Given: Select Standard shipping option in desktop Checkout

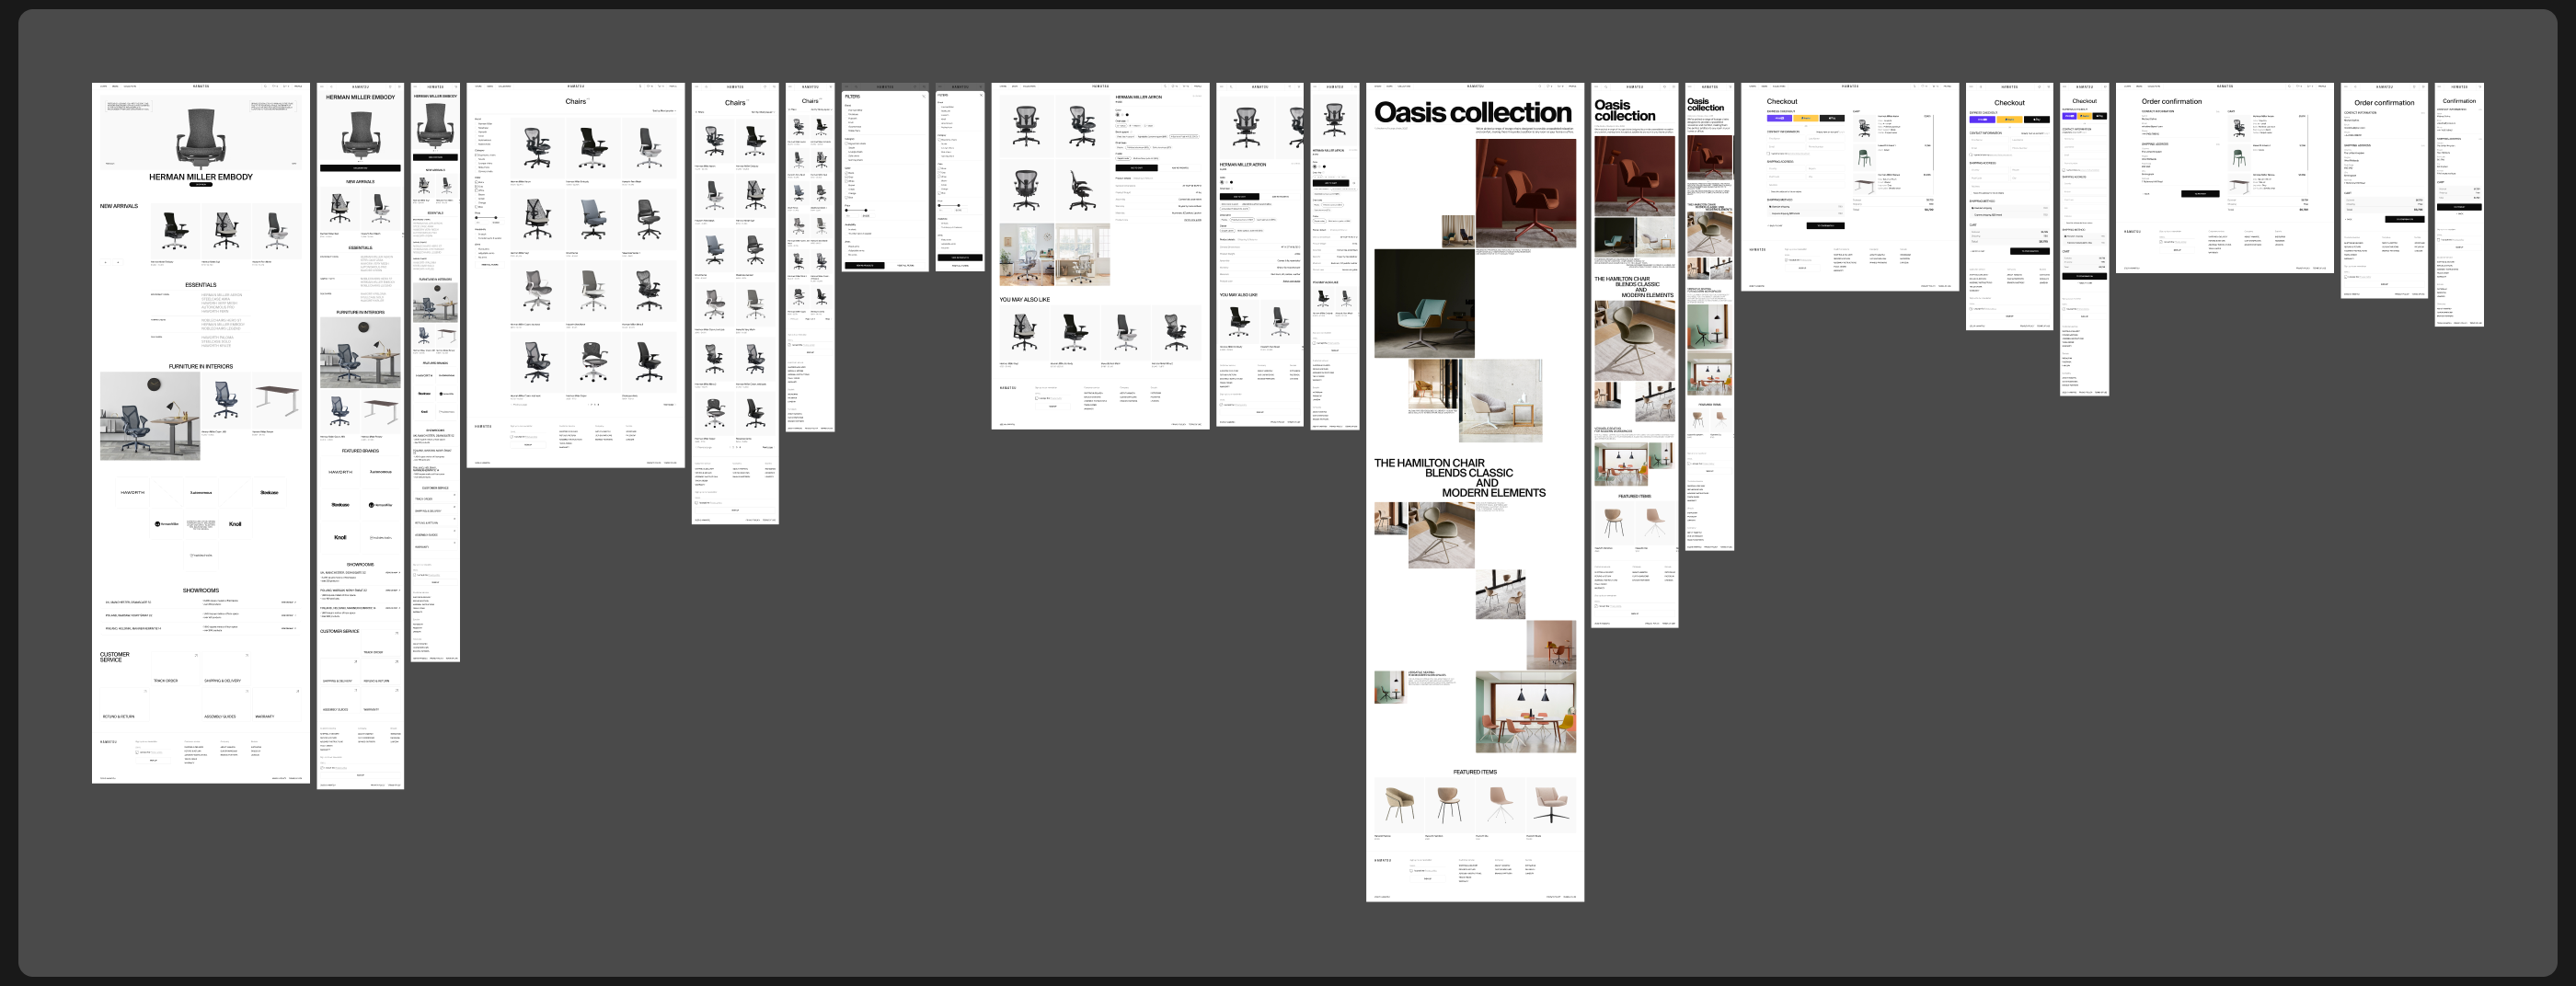Looking at the screenshot, I should click(1770, 207).
